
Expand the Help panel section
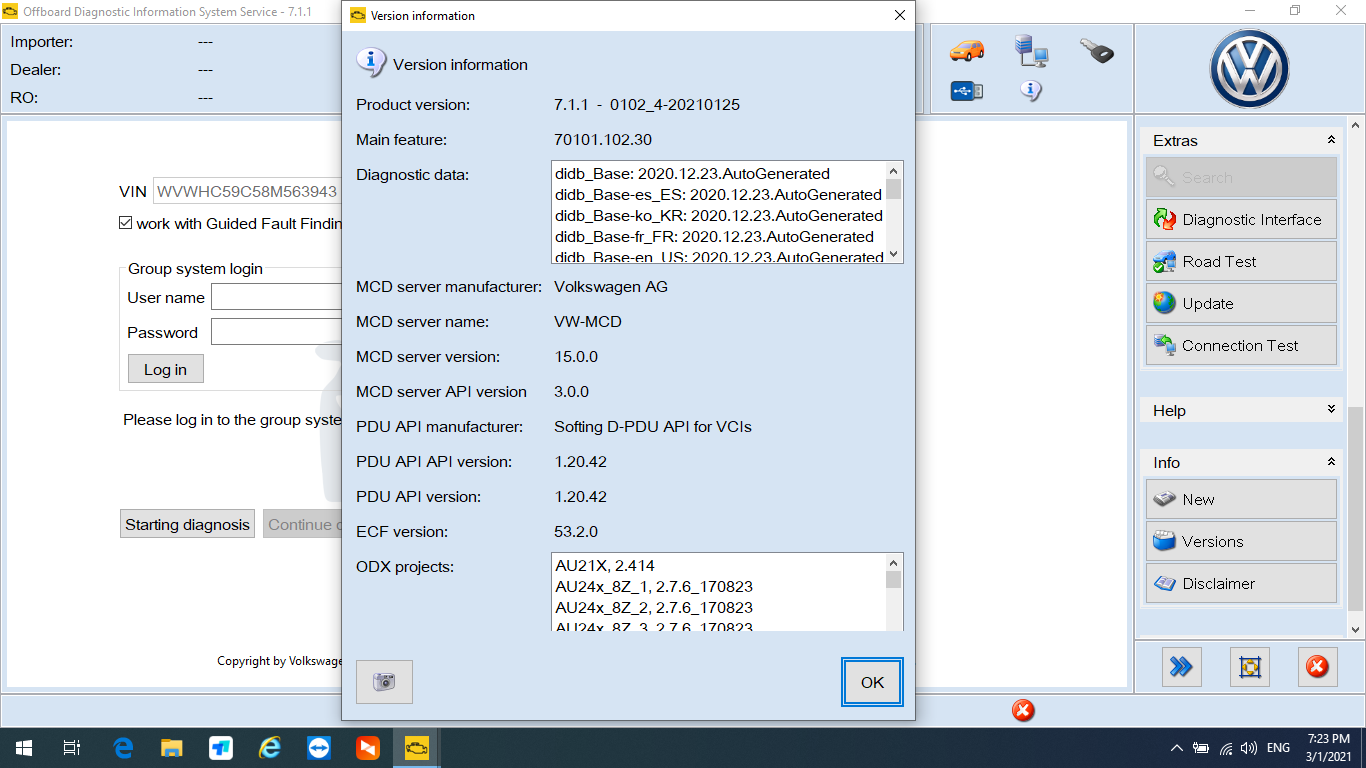point(1330,410)
